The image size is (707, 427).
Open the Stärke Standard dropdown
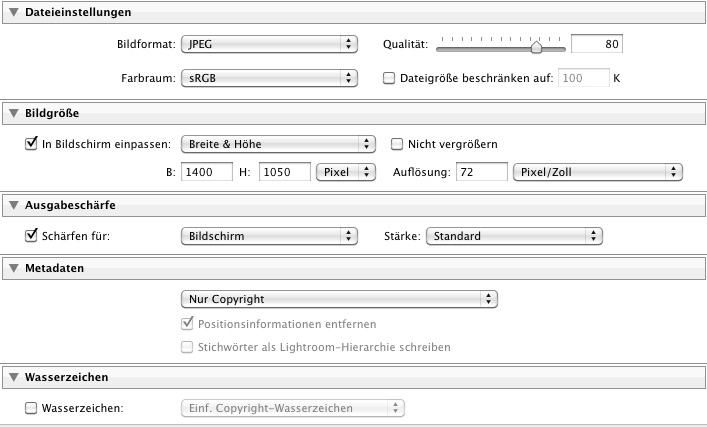pyautogui.click(x=514, y=236)
